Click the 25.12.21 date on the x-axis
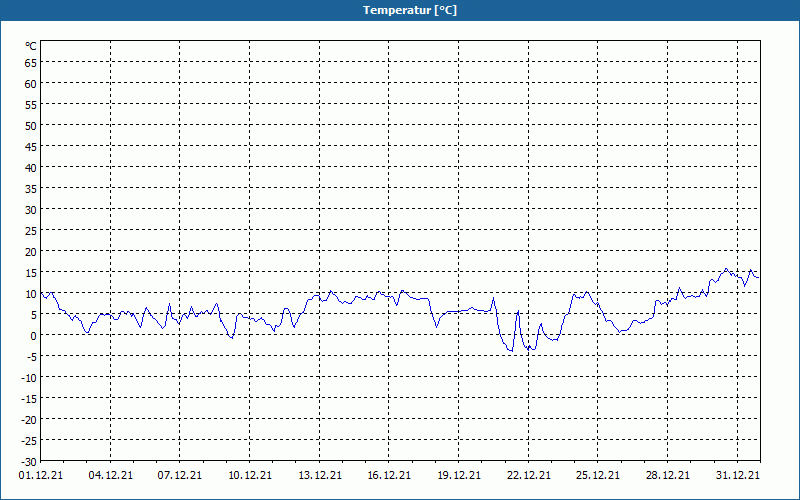Viewport: 800px width, 500px height. (x=598, y=476)
